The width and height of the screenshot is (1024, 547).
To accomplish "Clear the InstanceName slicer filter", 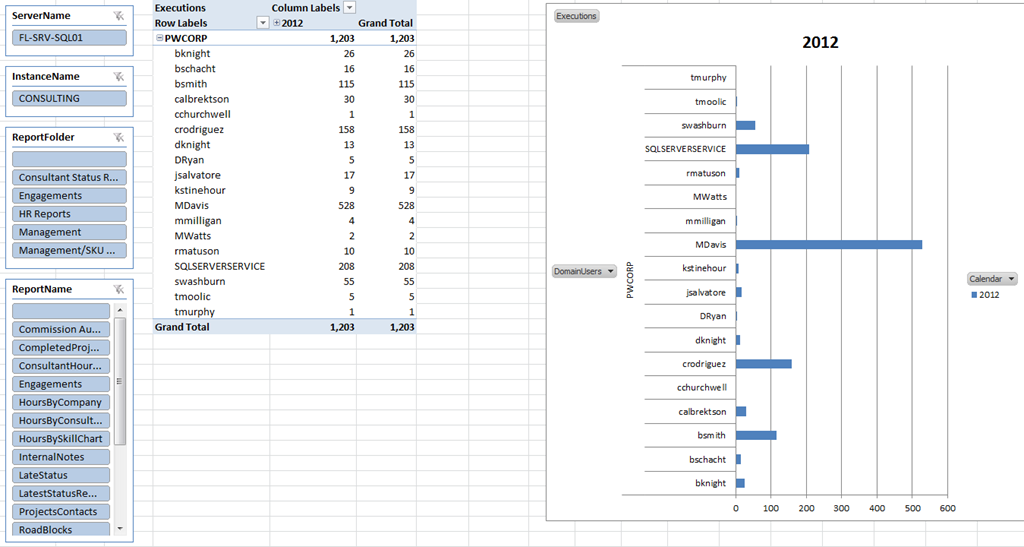I will point(119,77).
